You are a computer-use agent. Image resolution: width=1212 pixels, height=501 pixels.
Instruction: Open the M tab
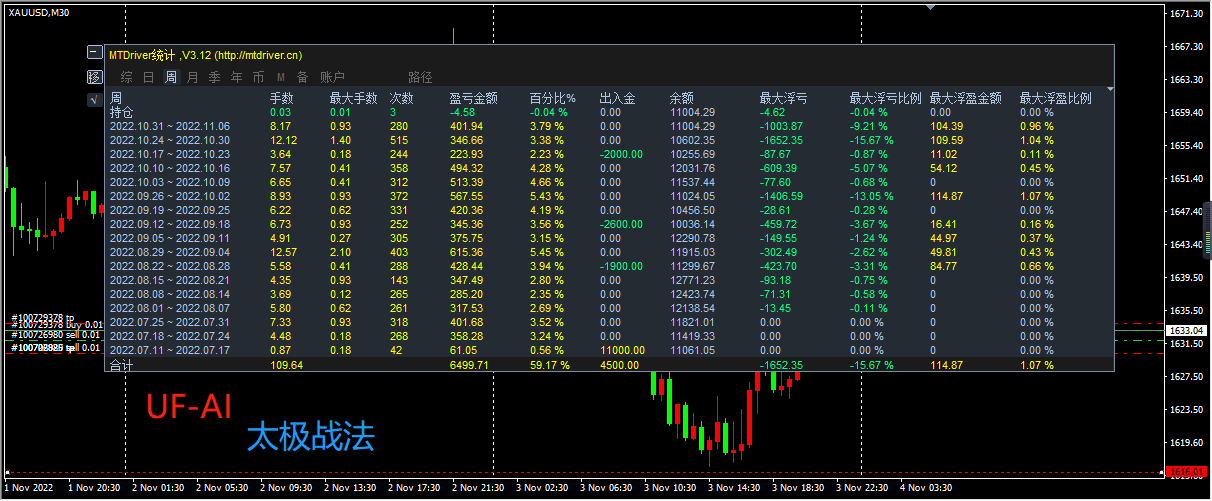[x=281, y=77]
